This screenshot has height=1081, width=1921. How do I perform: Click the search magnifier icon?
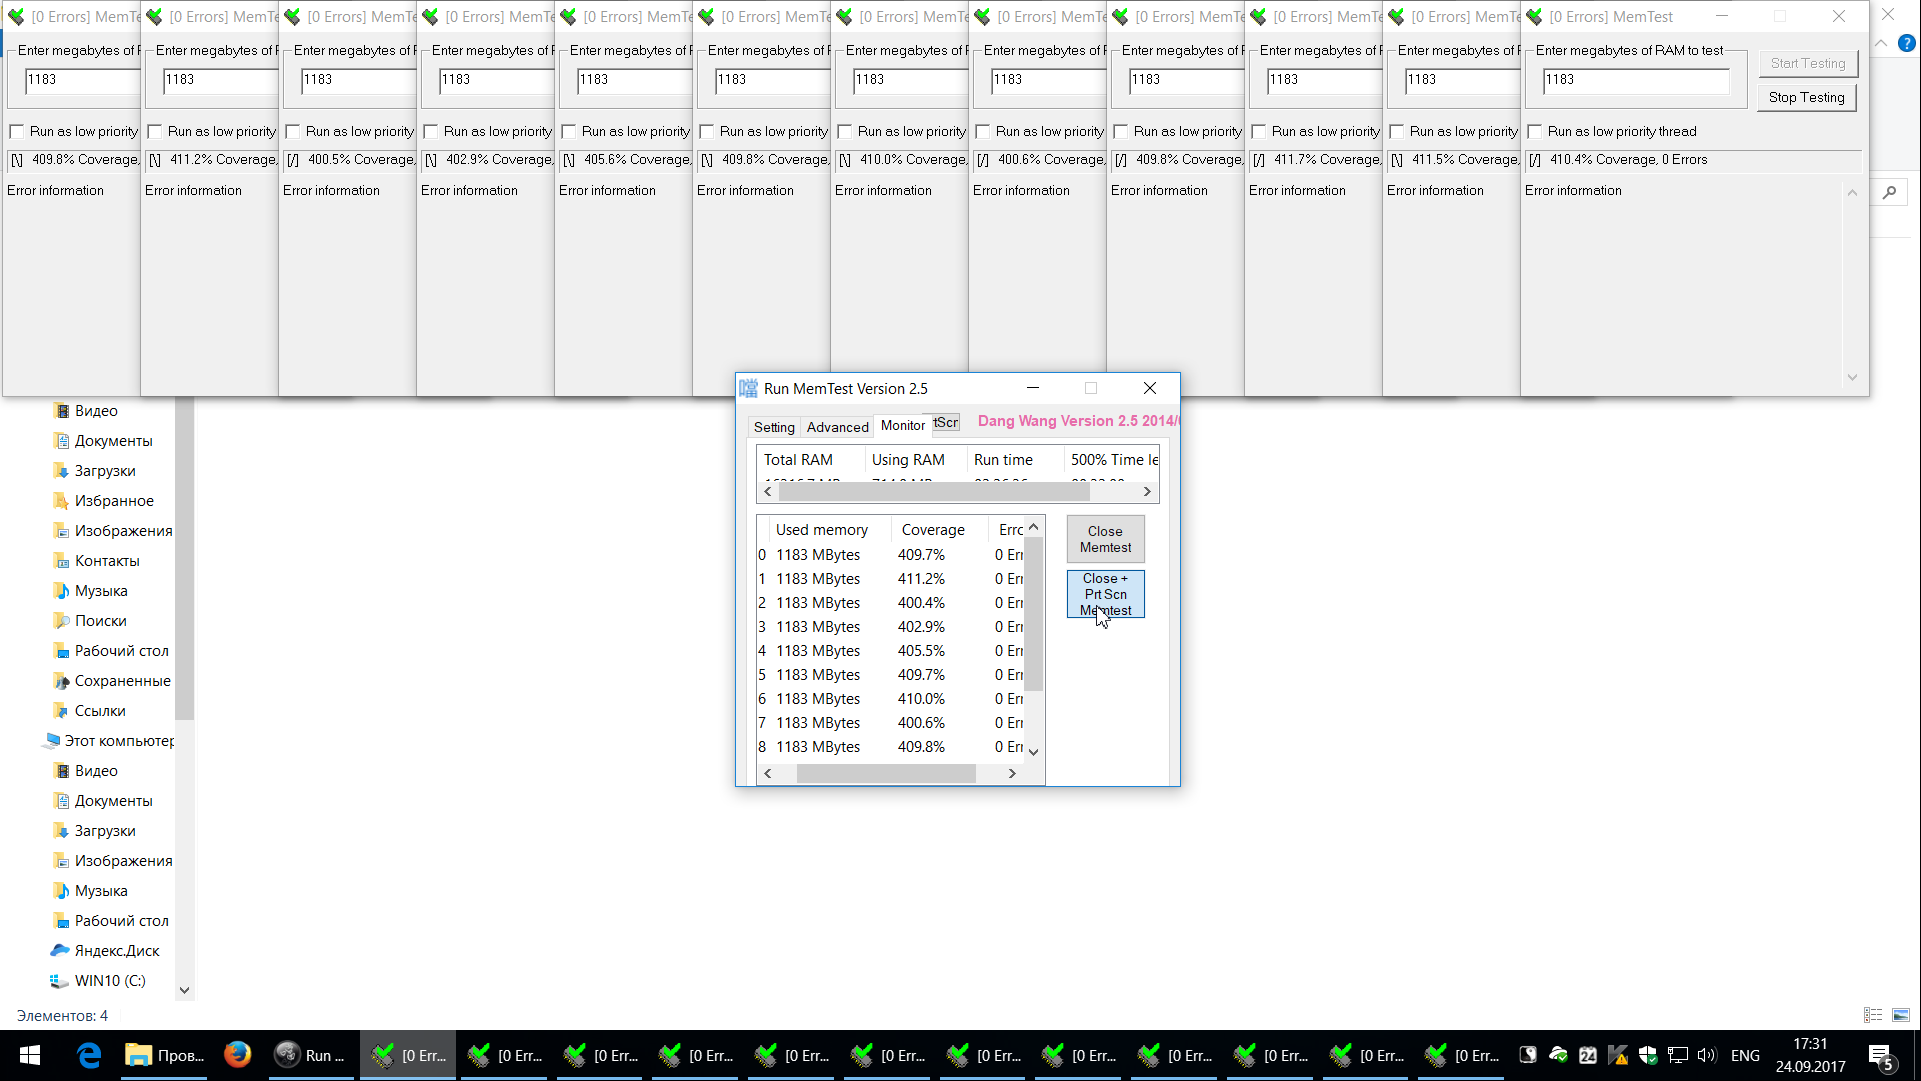(x=1889, y=192)
